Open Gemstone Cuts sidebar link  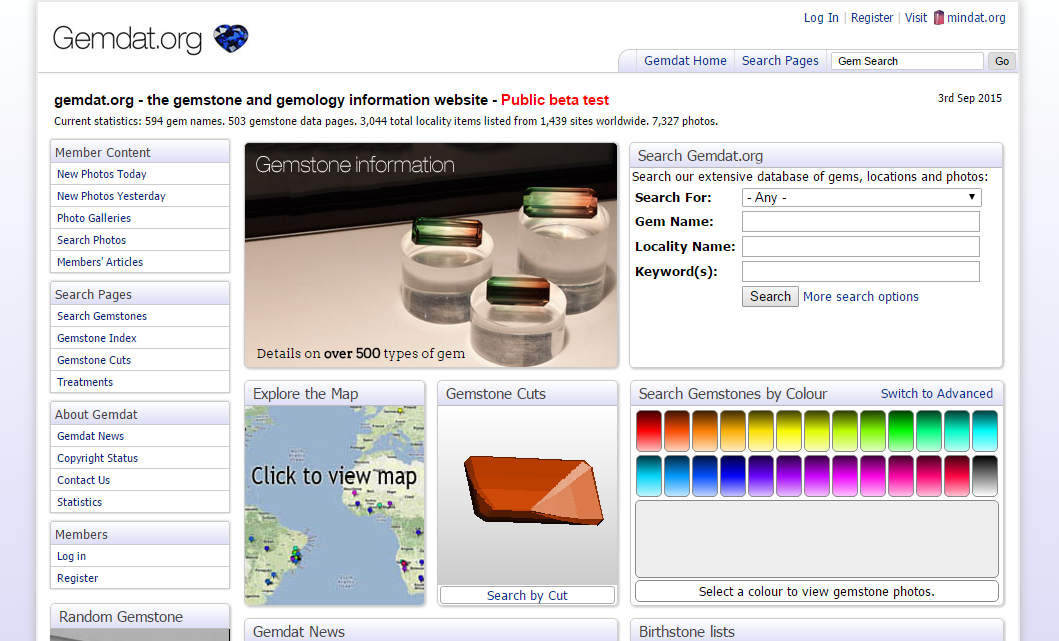[94, 360]
